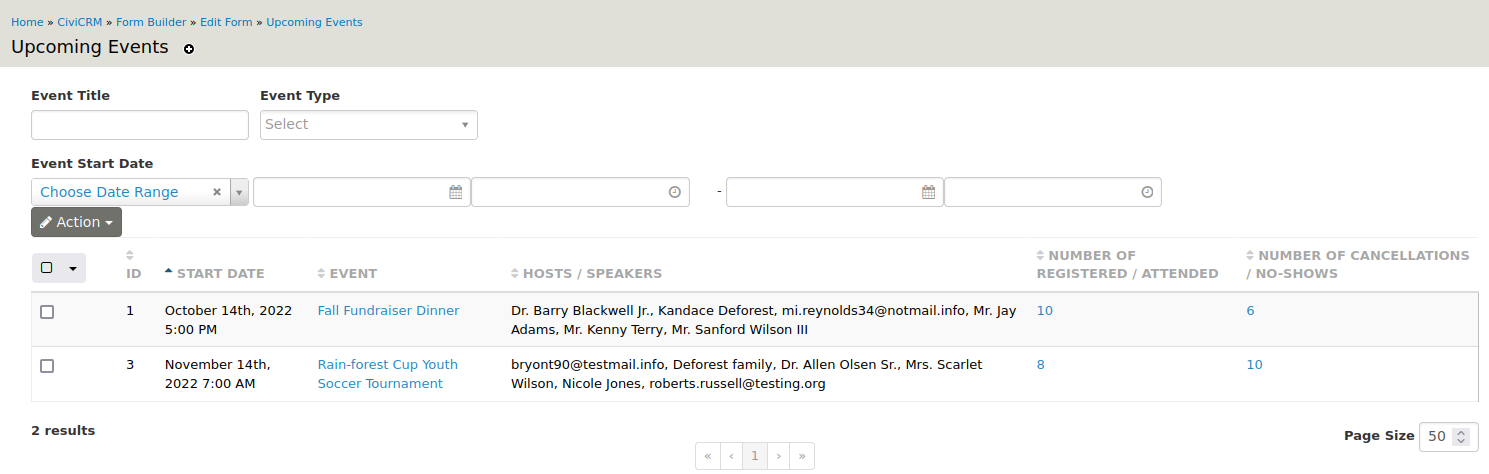
Task: Open clock picker for end time
Action: pyautogui.click(x=1147, y=192)
